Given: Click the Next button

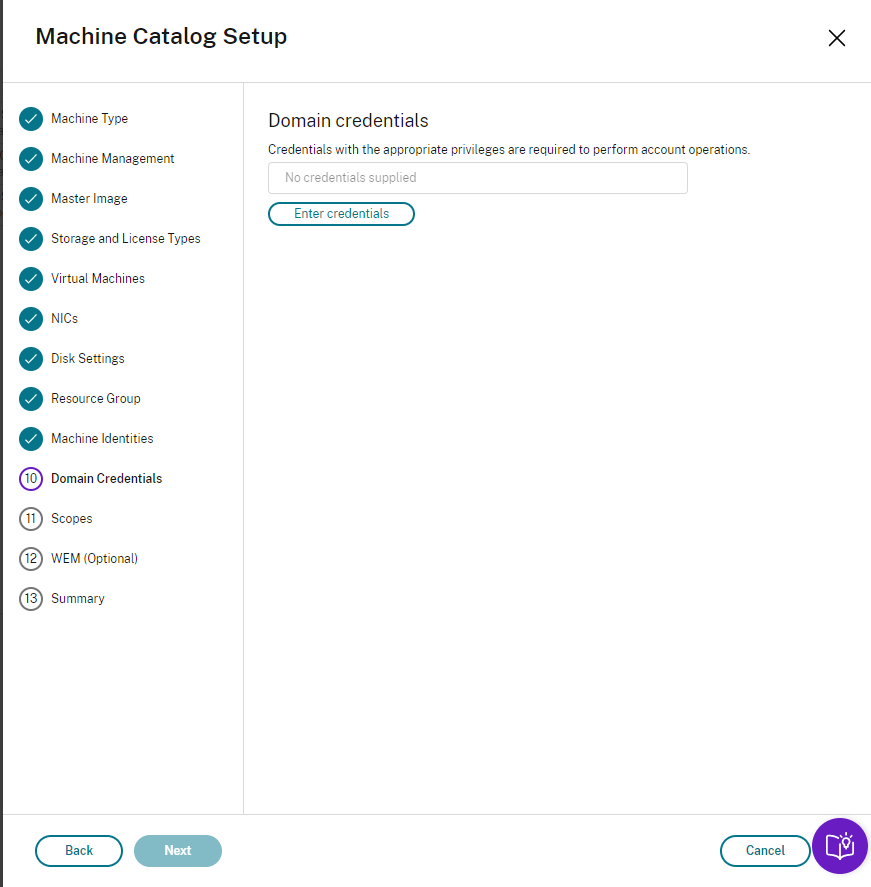Looking at the screenshot, I should pos(178,851).
